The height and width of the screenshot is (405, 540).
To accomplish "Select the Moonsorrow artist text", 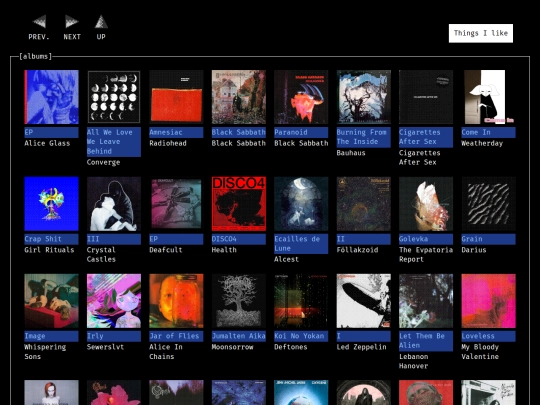I will coord(232,347).
